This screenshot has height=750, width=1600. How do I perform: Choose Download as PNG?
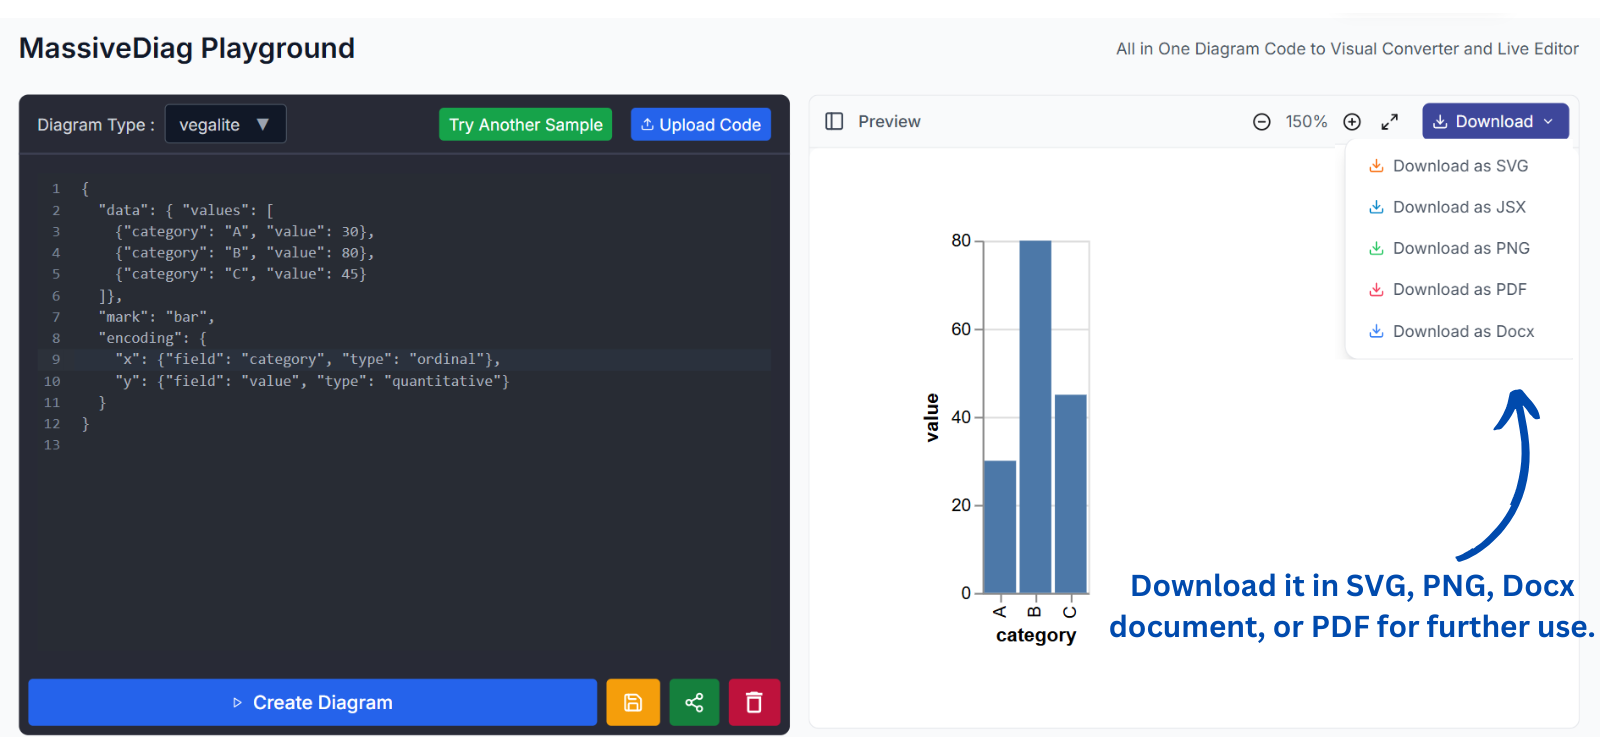point(1449,248)
